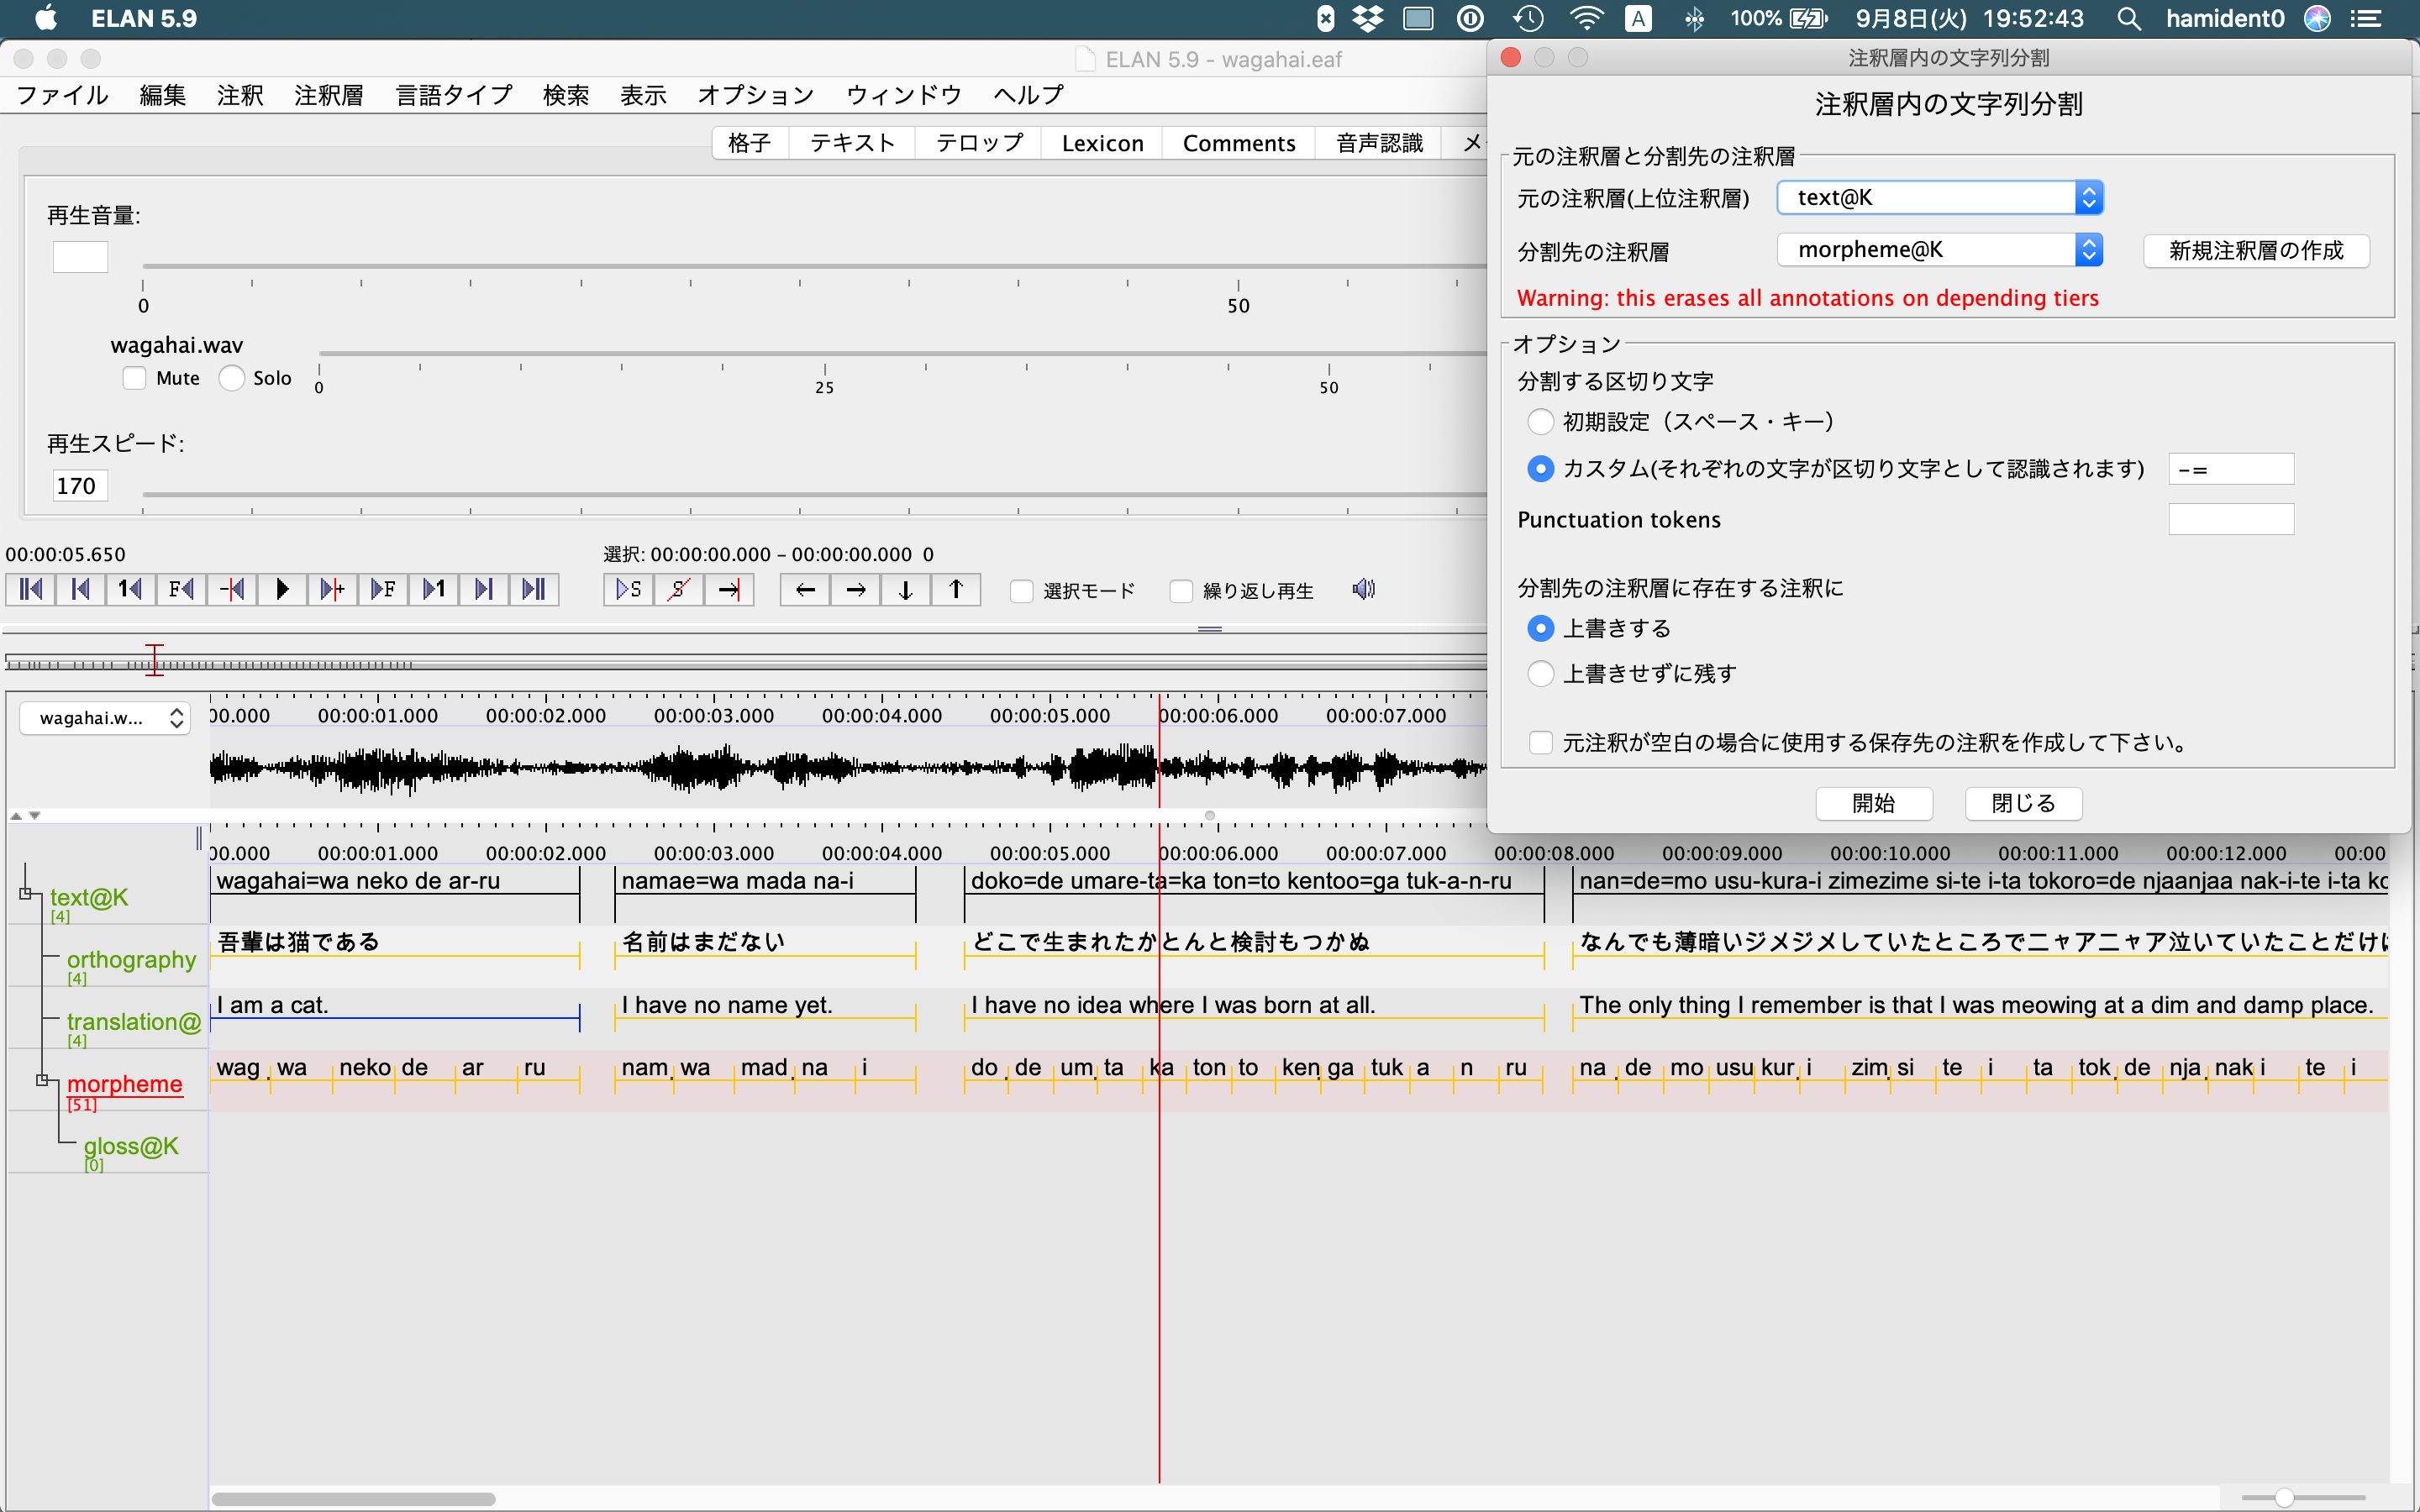
Task: Select the 初期設定（スペース・キー）radio button
Action: 1541,421
